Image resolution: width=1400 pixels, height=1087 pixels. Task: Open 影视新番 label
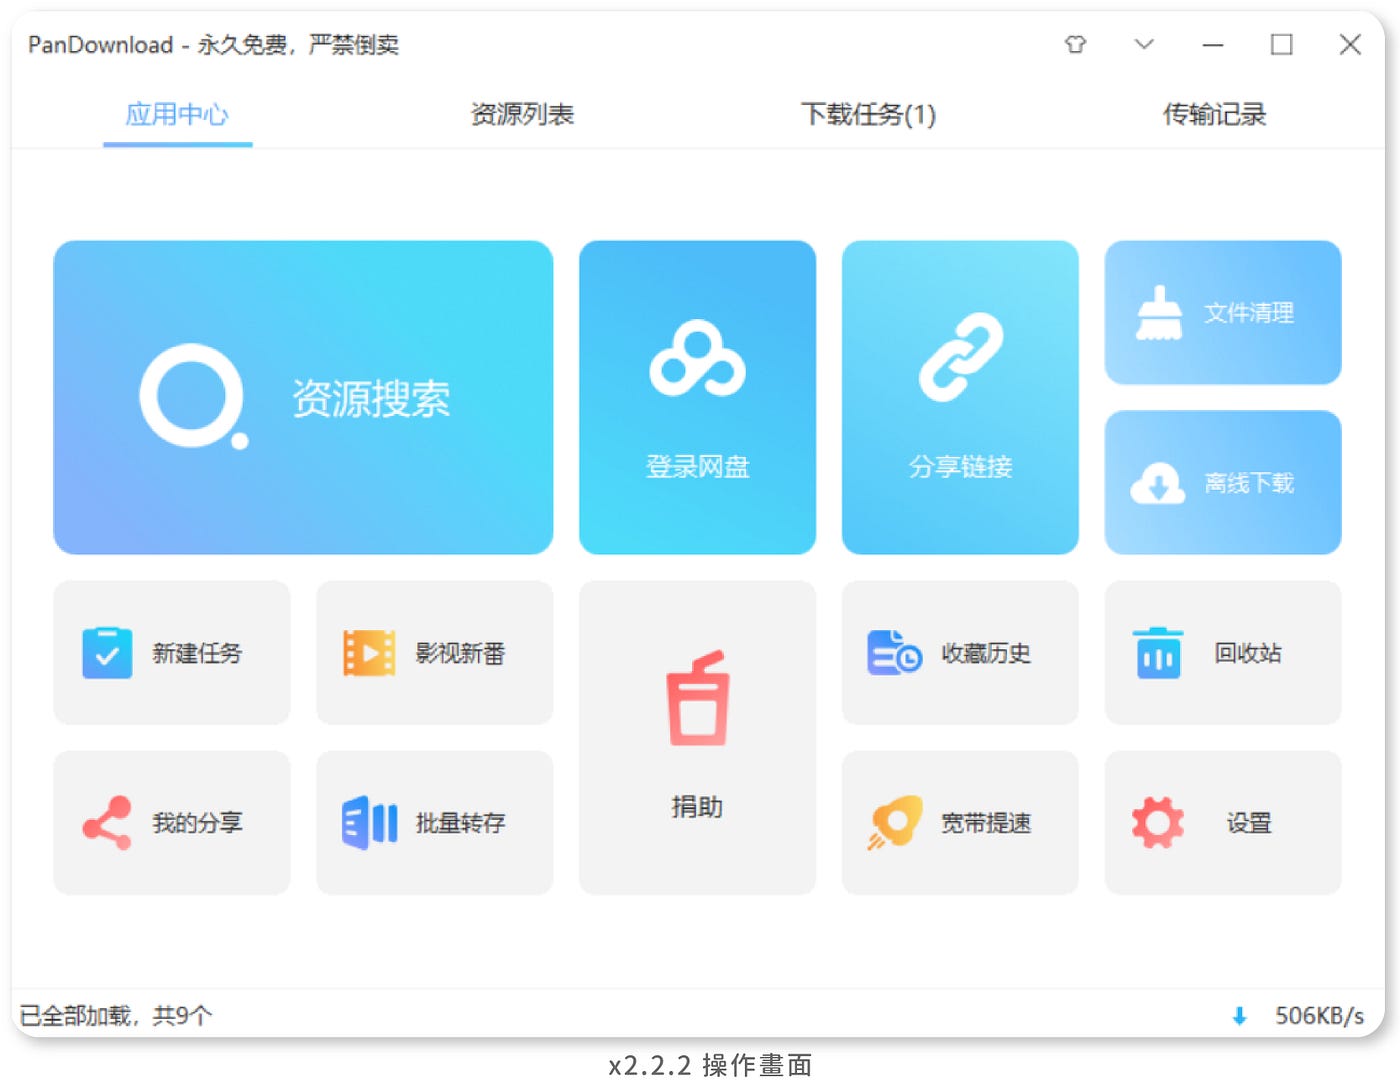point(460,653)
